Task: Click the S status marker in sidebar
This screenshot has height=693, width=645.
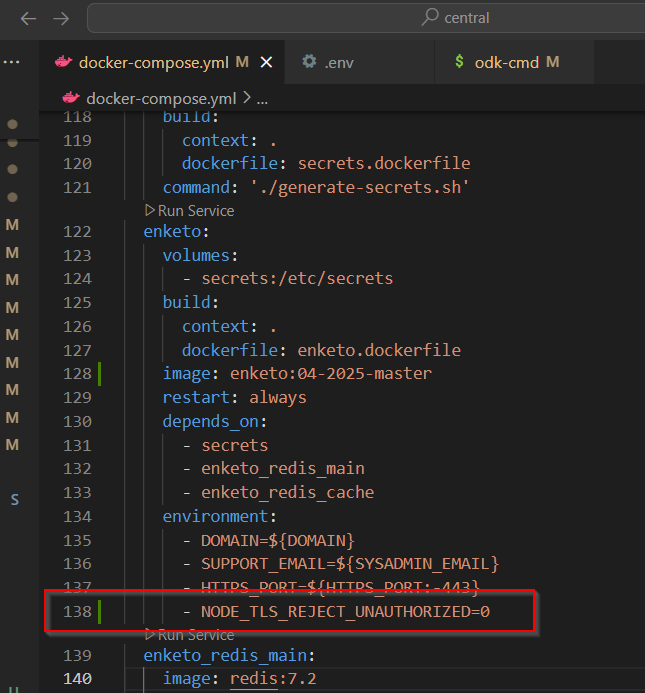Action: pyautogui.click(x=15, y=499)
